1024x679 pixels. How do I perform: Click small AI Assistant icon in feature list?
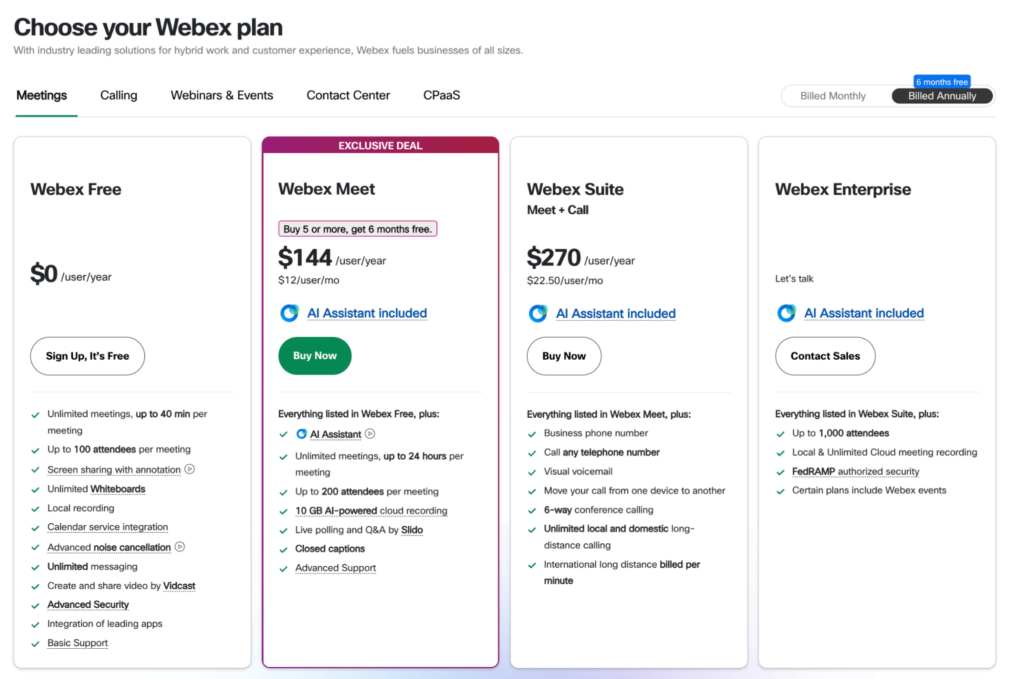[x=301, y=434]
